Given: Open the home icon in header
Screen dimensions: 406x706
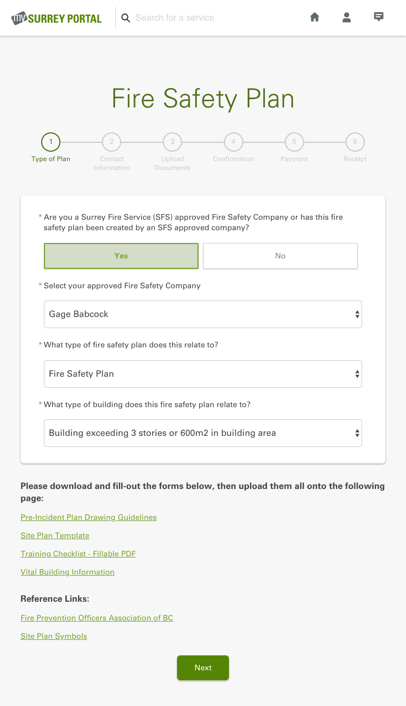Looking at the screenshot, I should 315,17.
